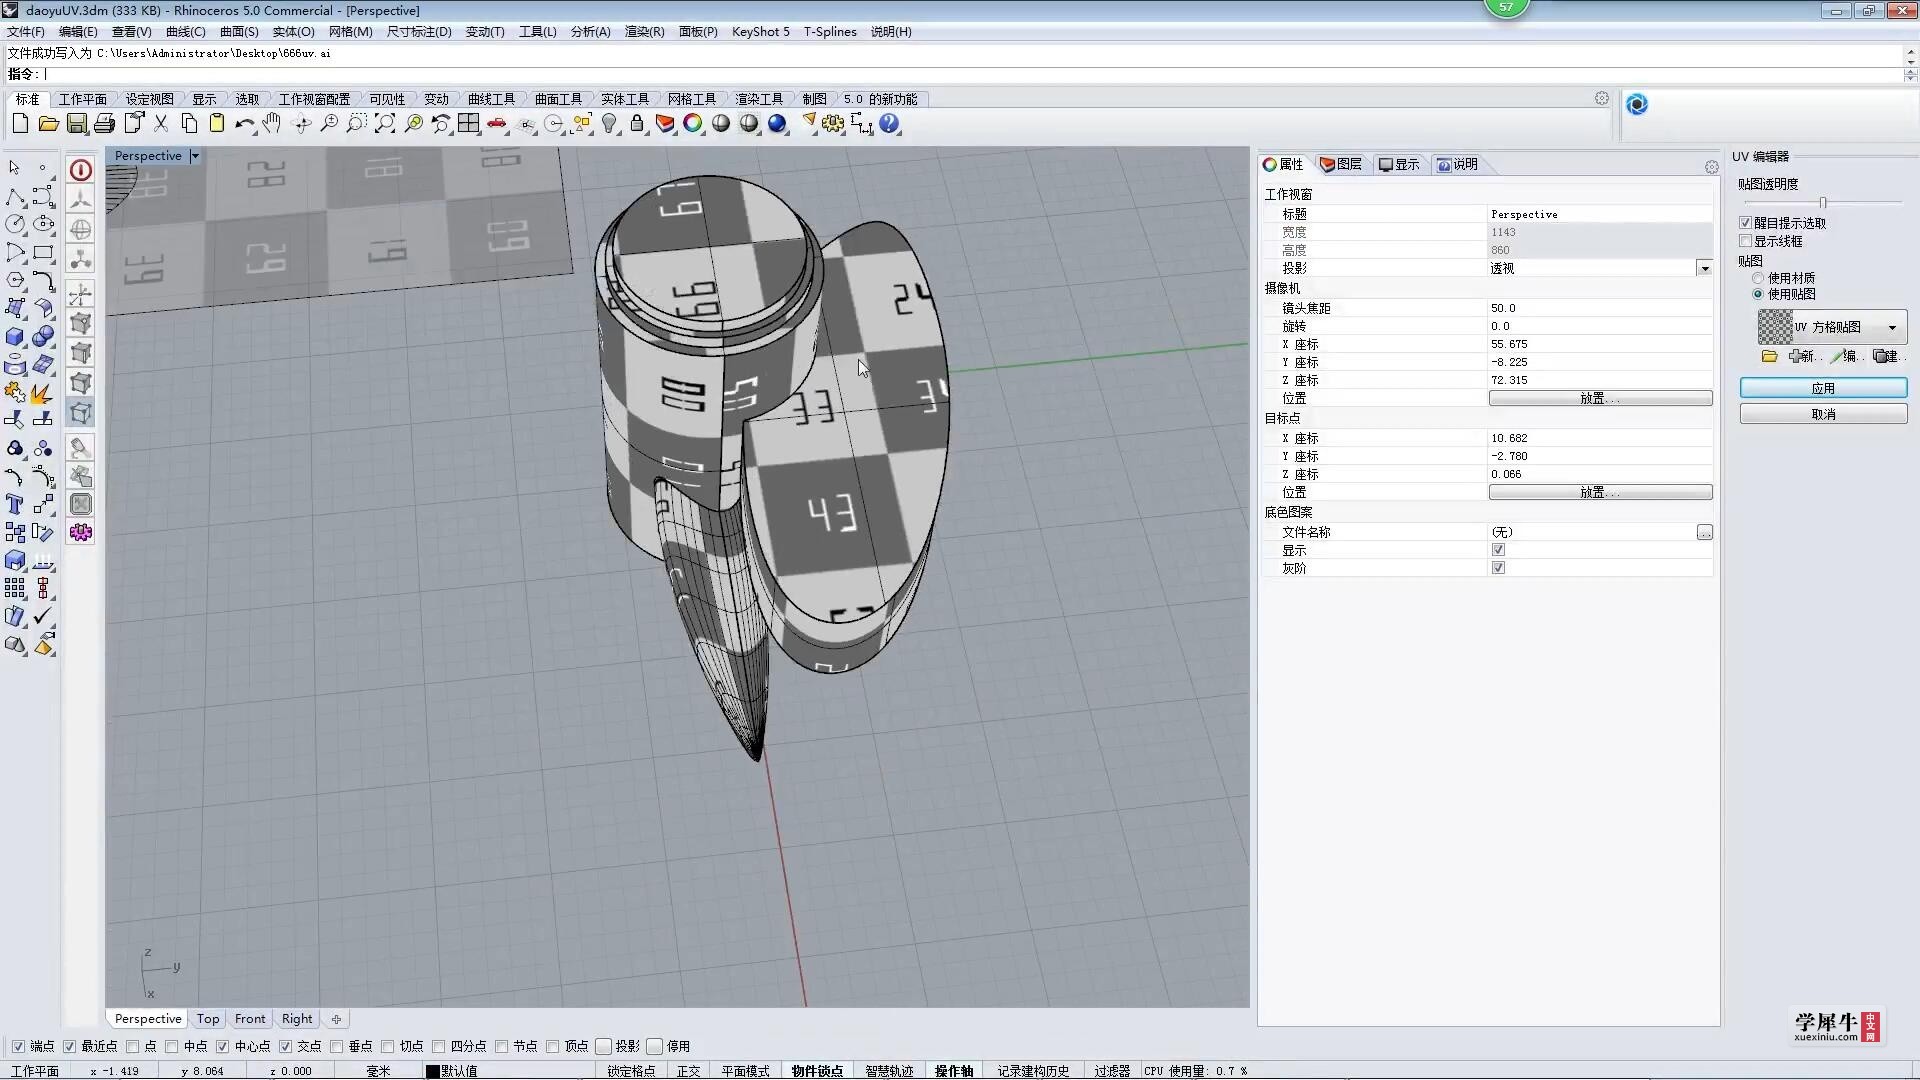The width and height of the screenshot is (1920, 1080).
Task: Click the Zoom extents icon
Action: [x=385, y=124]
